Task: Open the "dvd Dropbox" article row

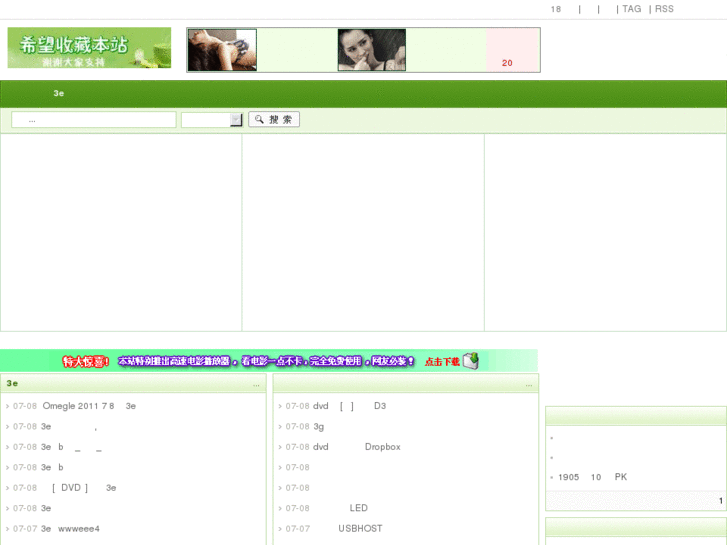Action: coord(357,447)
